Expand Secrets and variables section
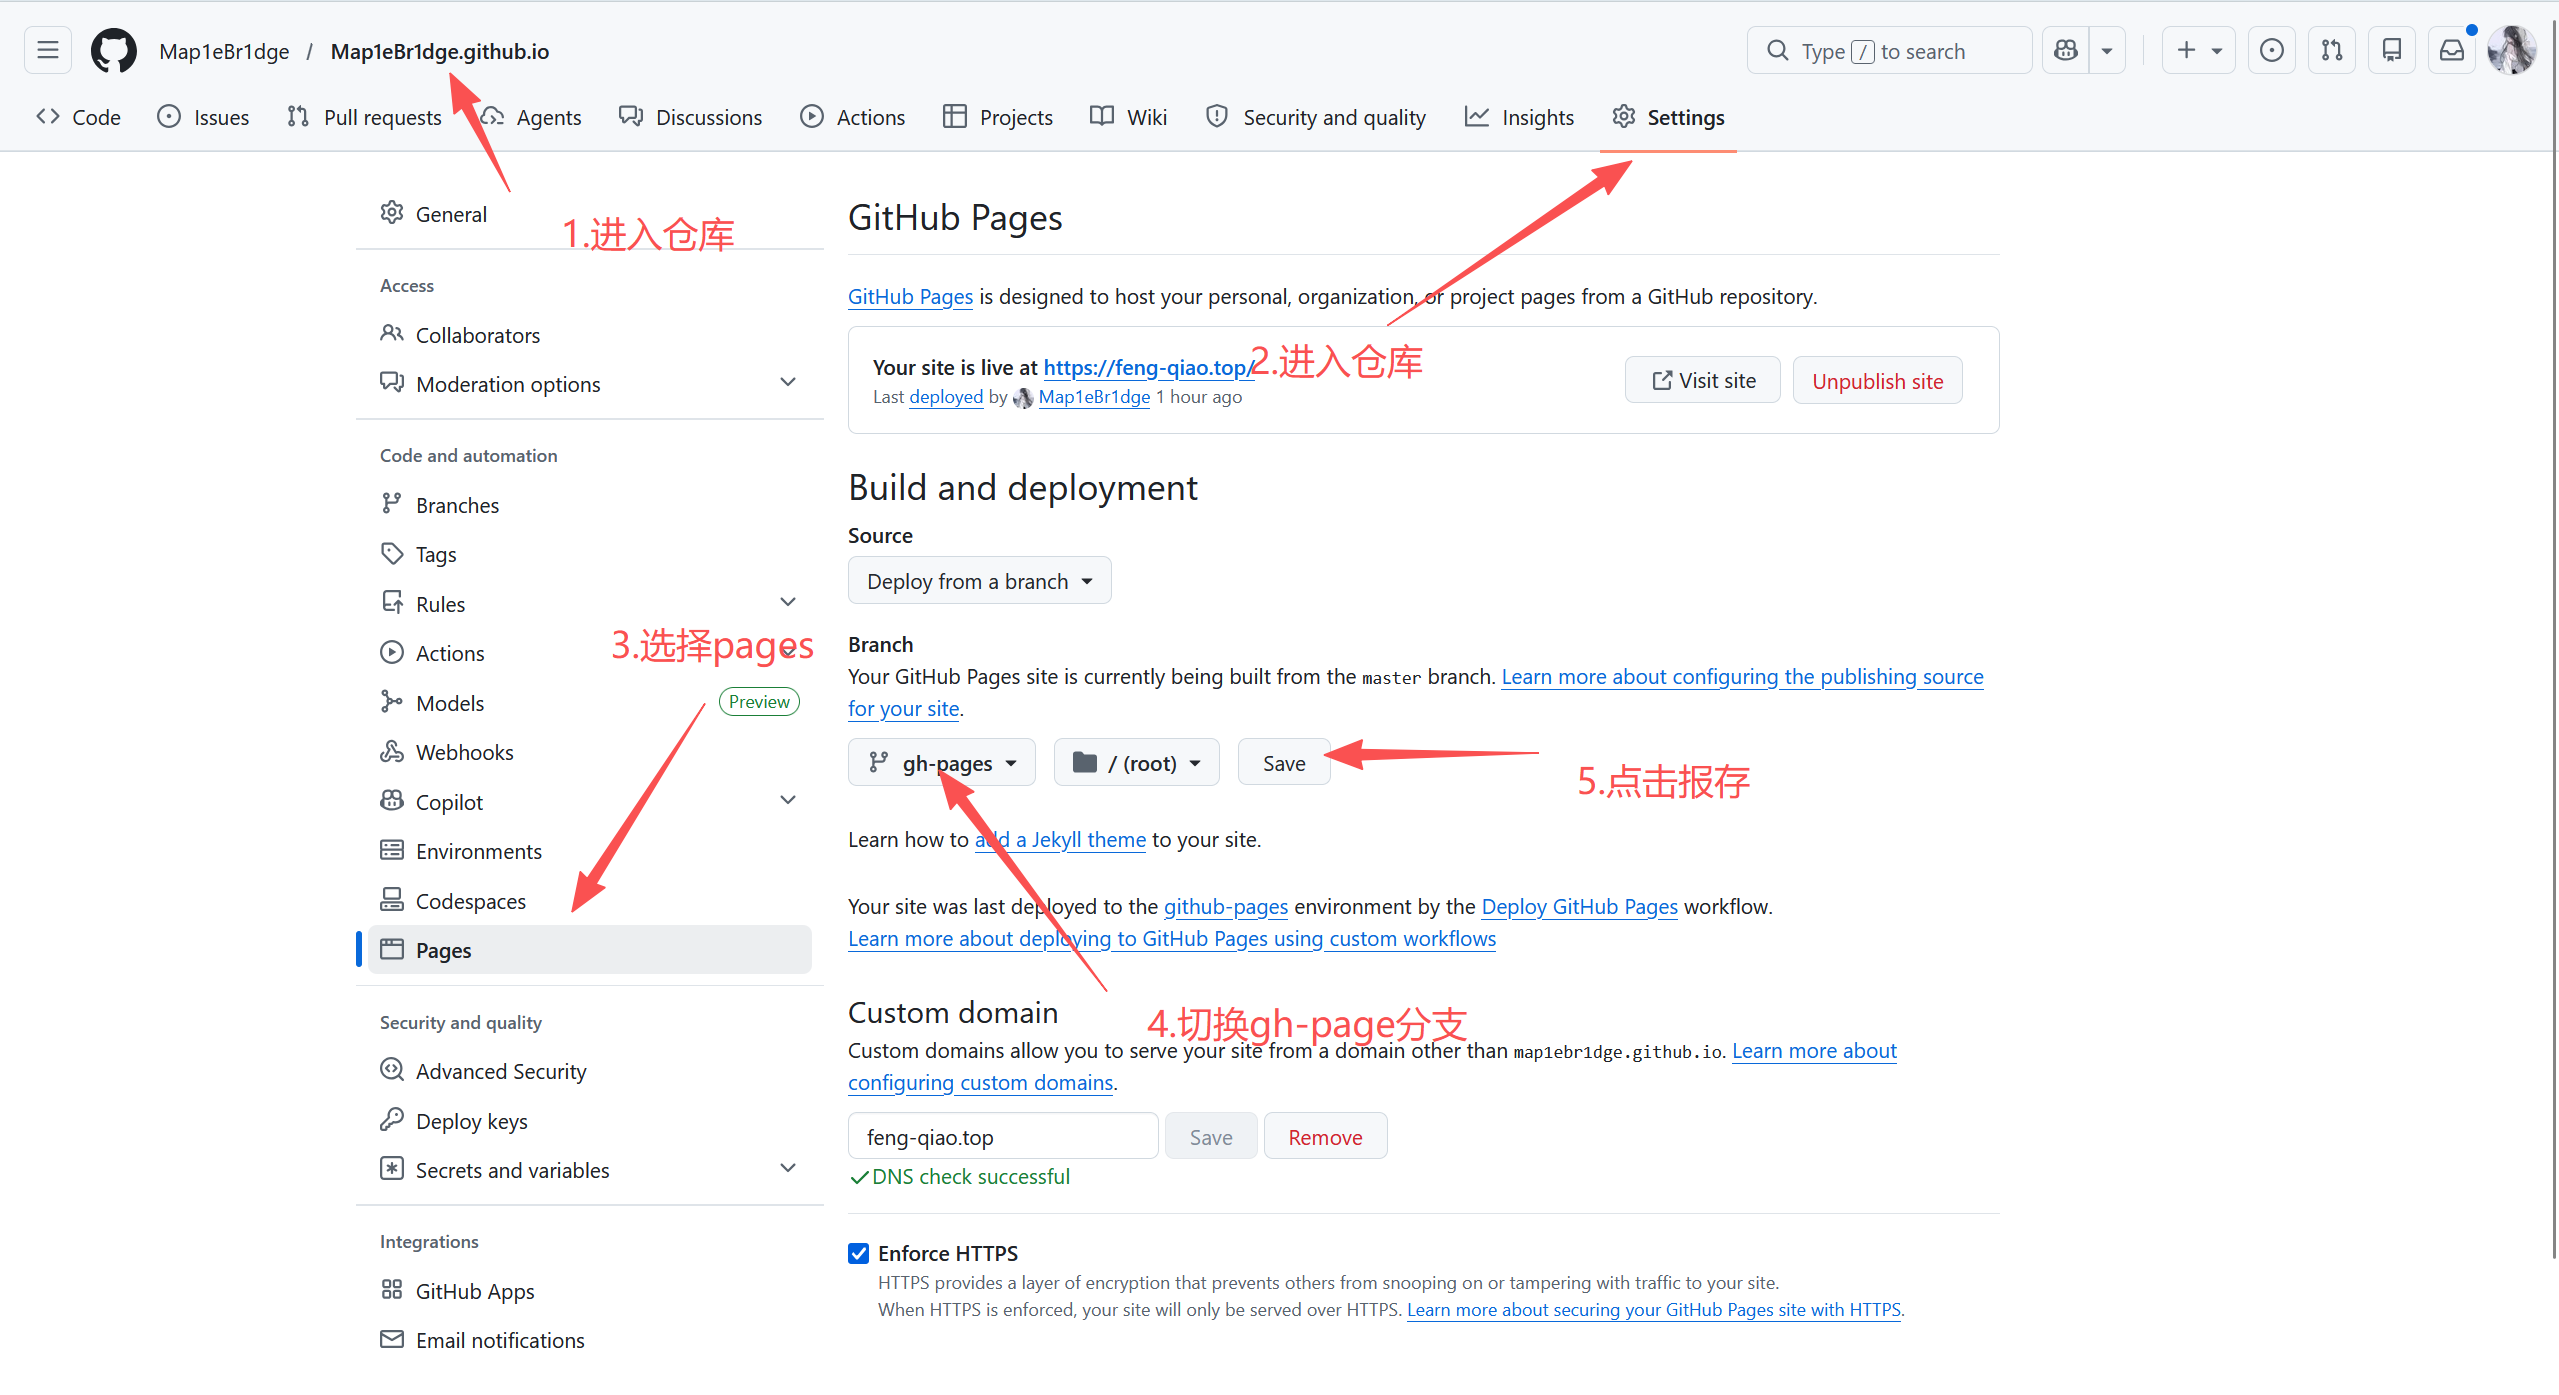Viewport: 2559px width, 1395px height. pos(590,1170)
